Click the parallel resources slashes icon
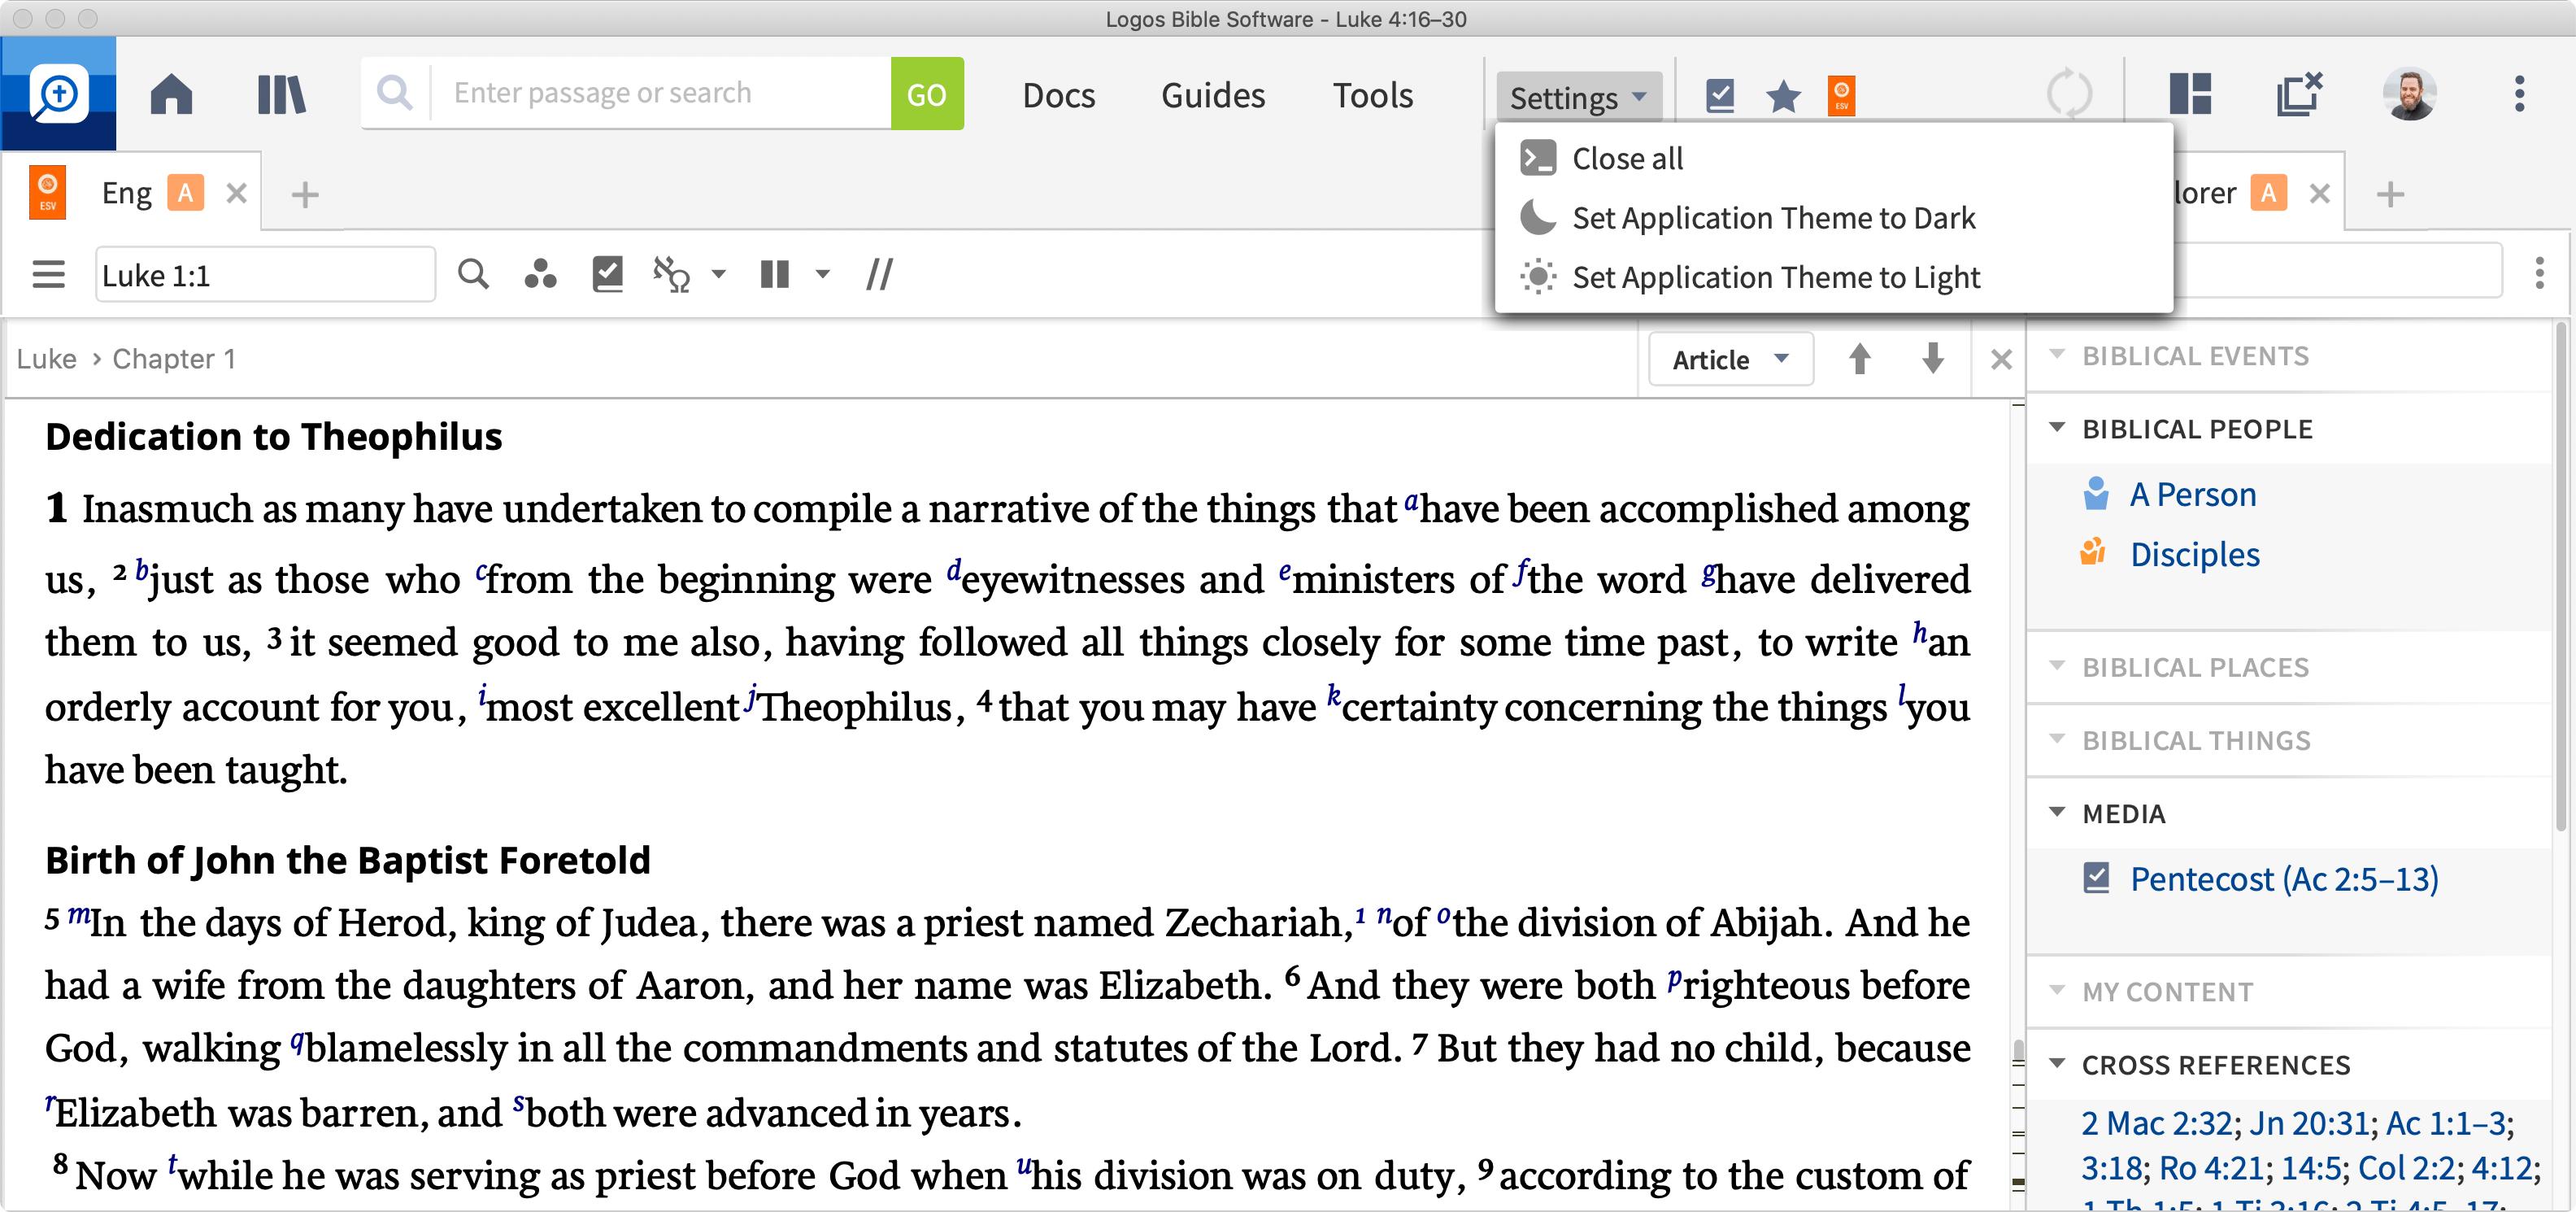Screen dimensions: 2576x1212 [x=880, y=274]
